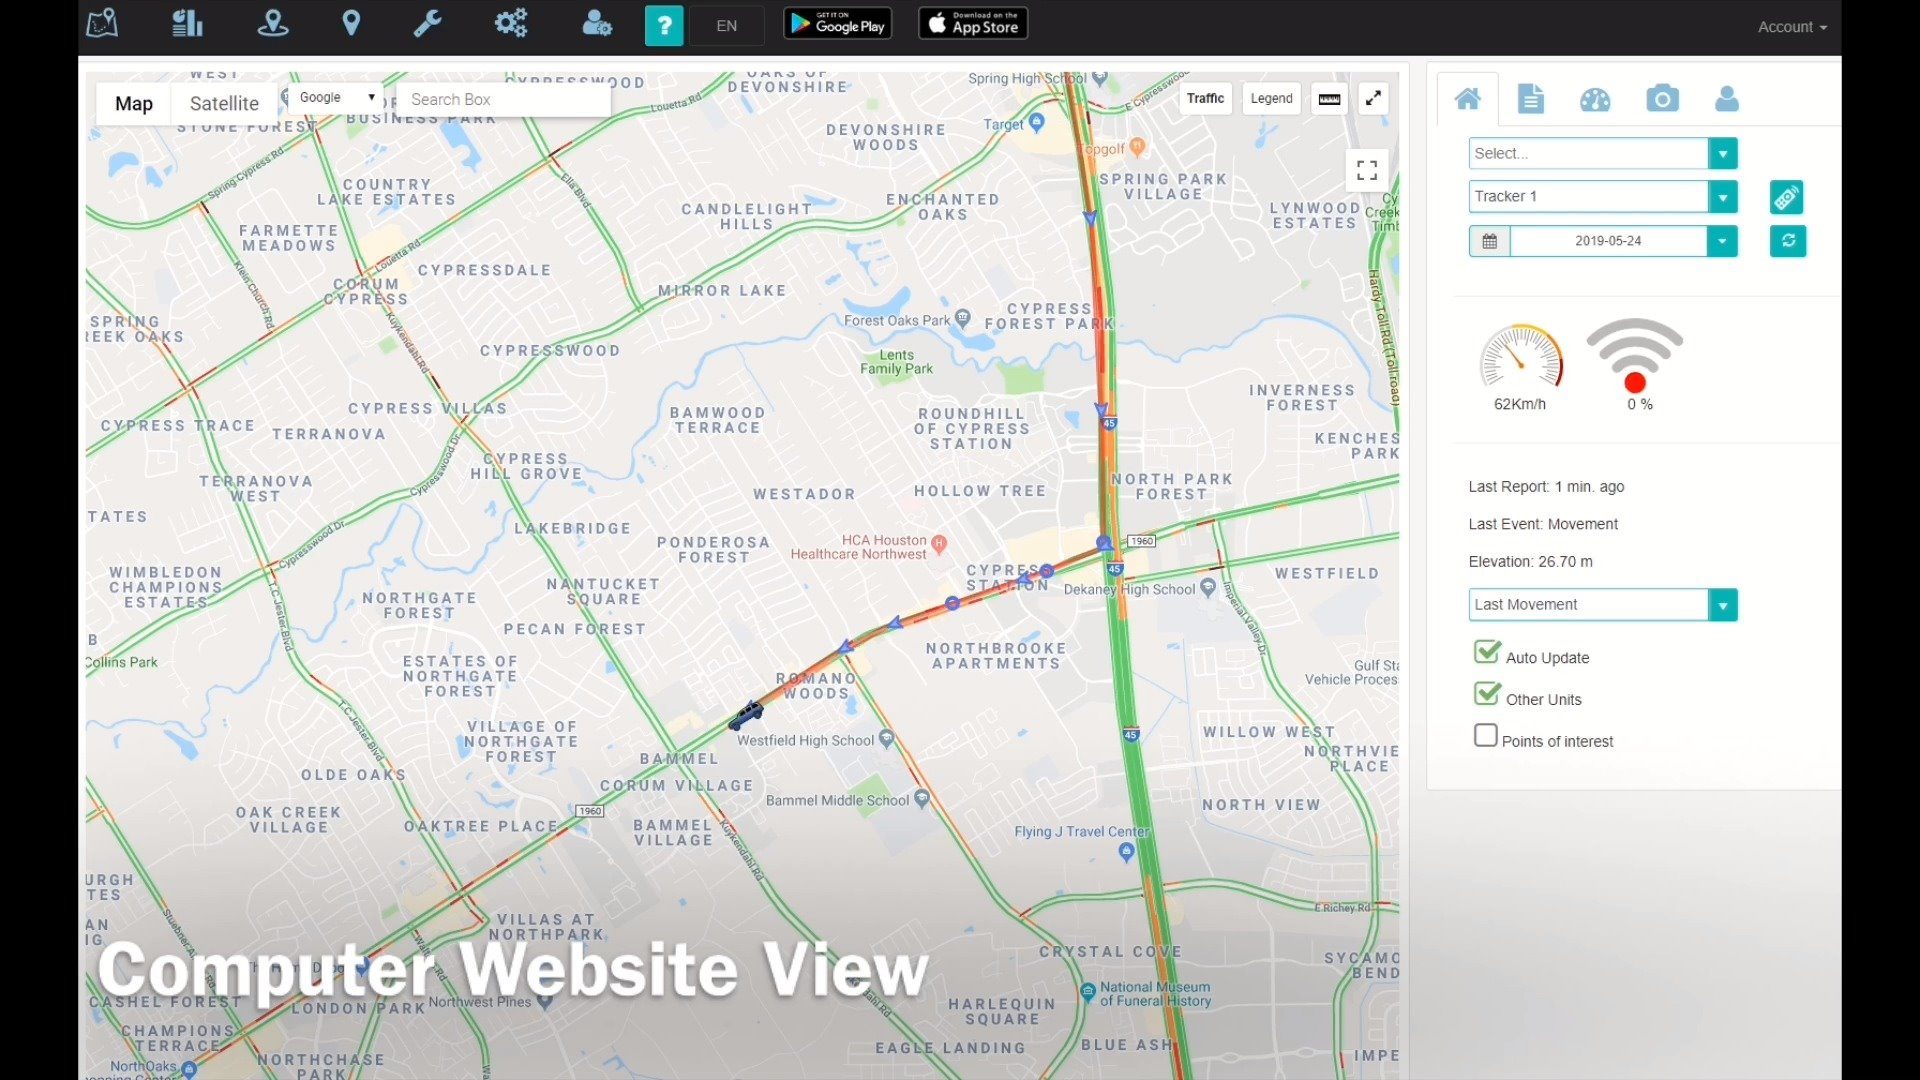Click the speedometer gauge showing 62Km/h
The height and width of the screenshot is (1080, 1920).
pos(1520,356)
